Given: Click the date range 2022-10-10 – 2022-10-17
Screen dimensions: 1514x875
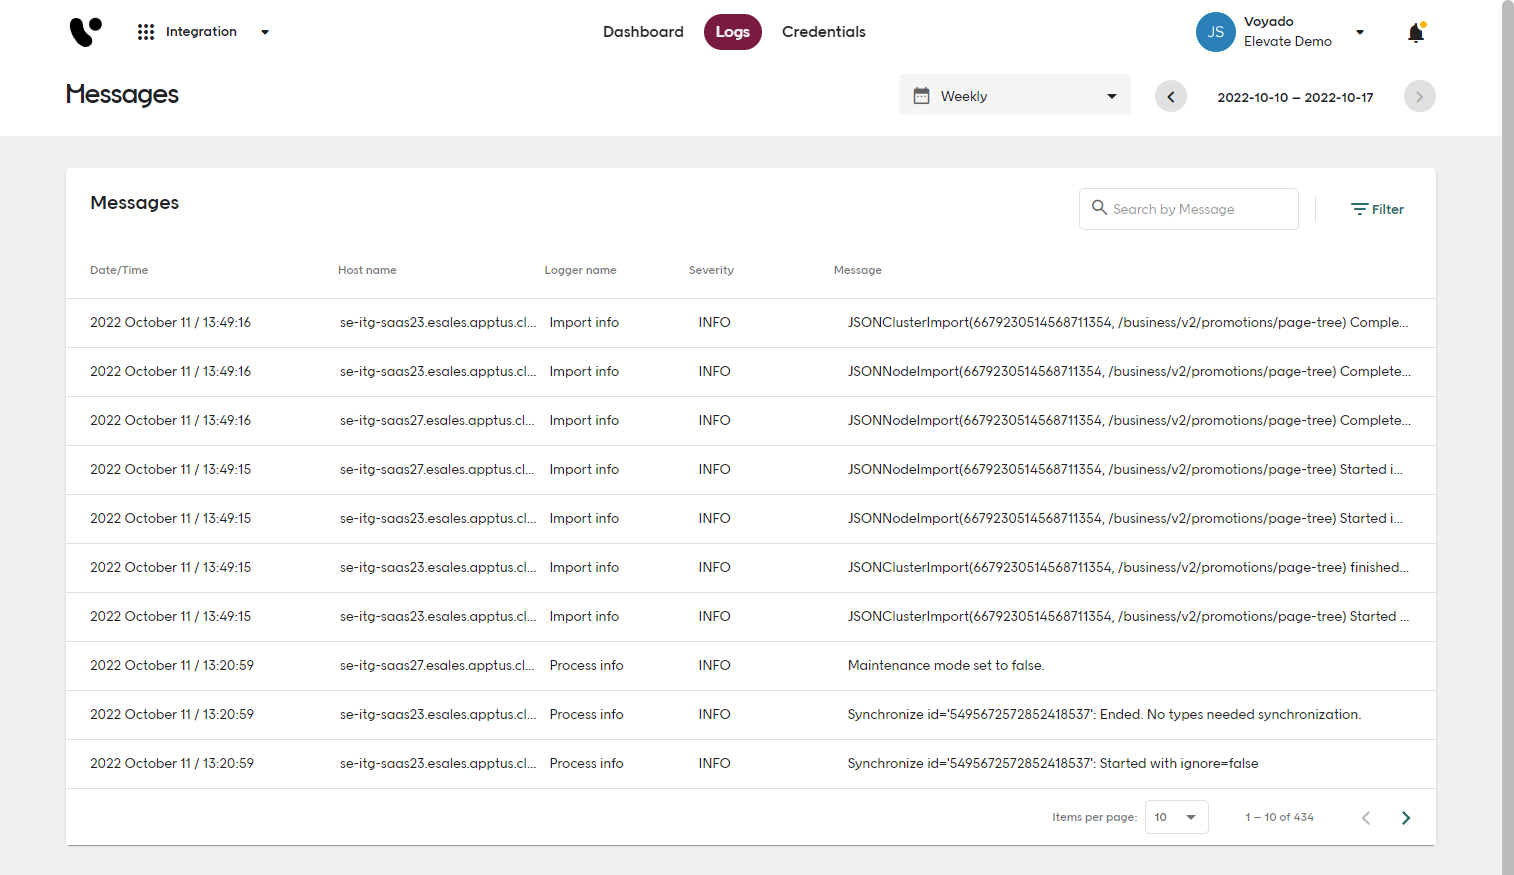Looking at the screenshot, I should (1295, 97).
